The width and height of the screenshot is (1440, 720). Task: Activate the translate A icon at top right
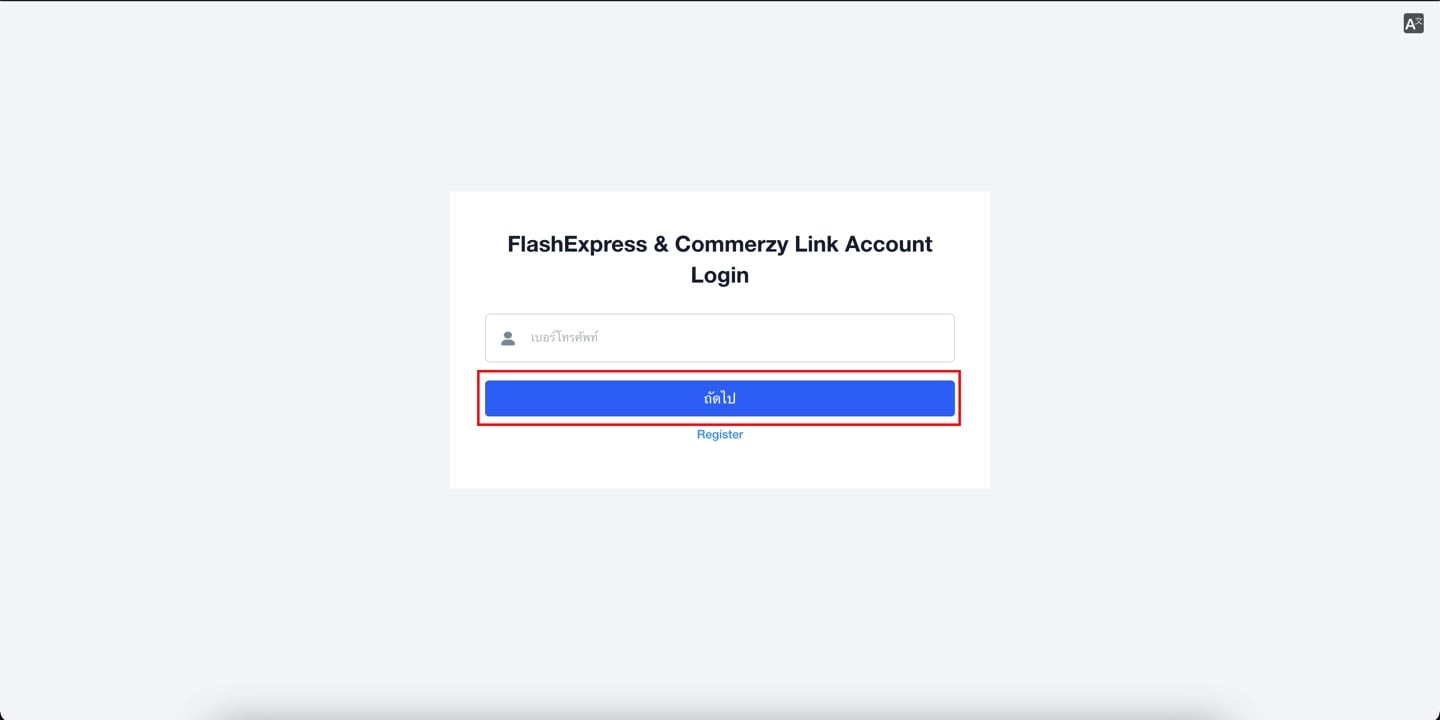point(1413,24)
